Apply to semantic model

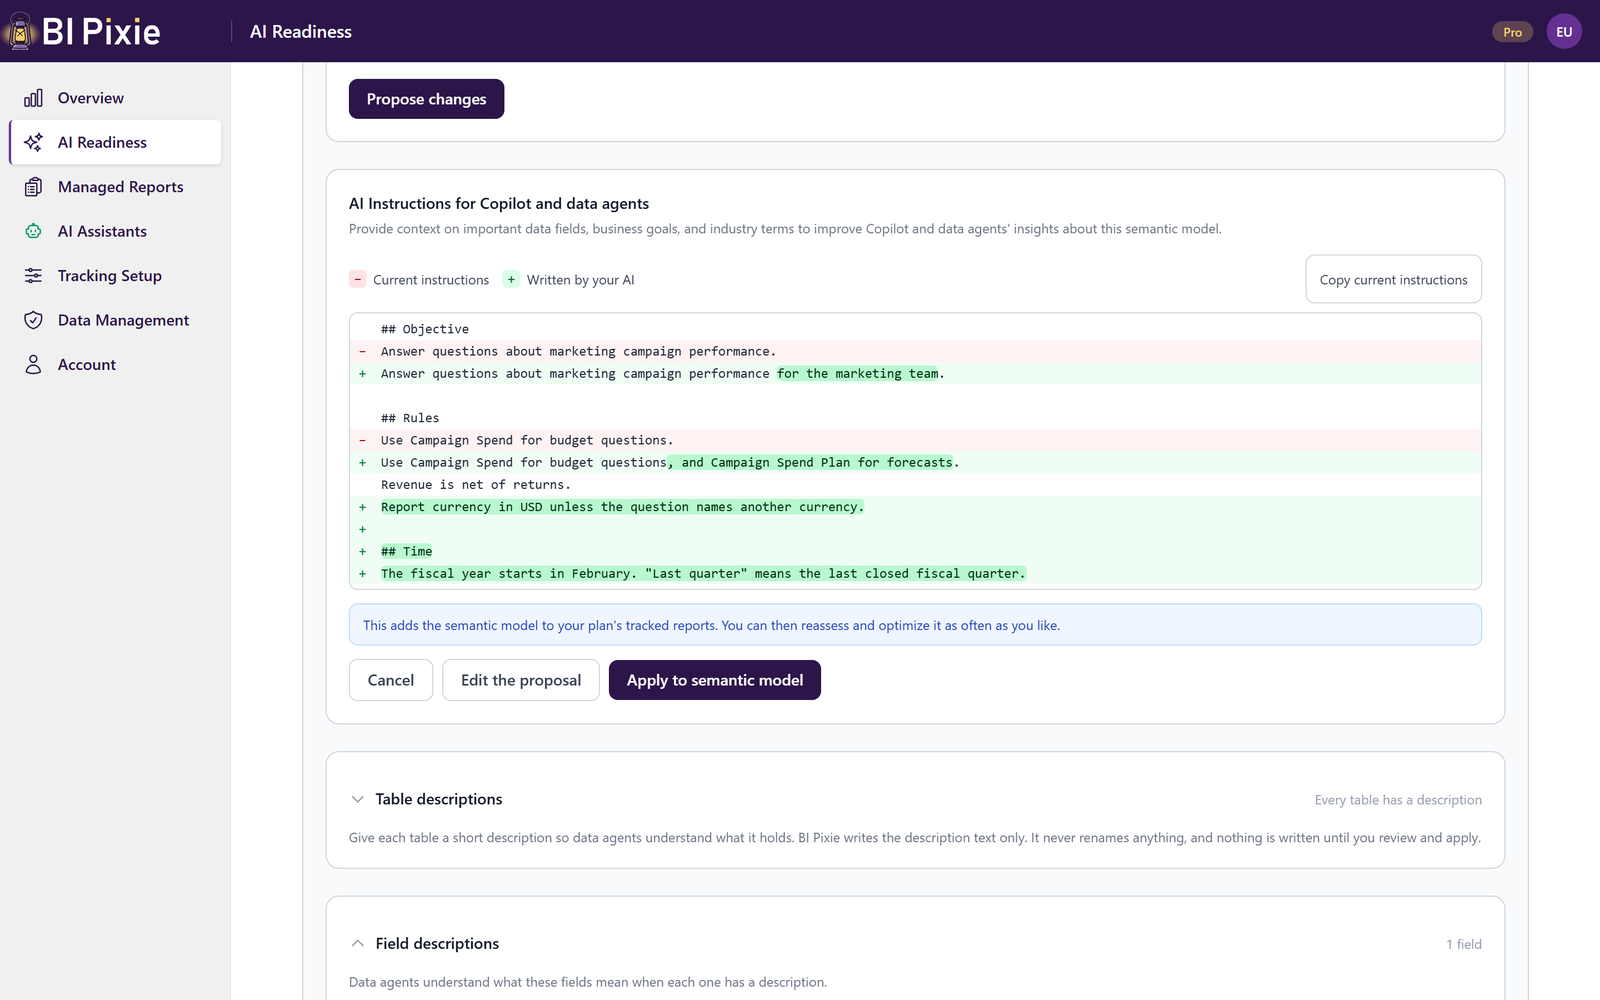715,680
